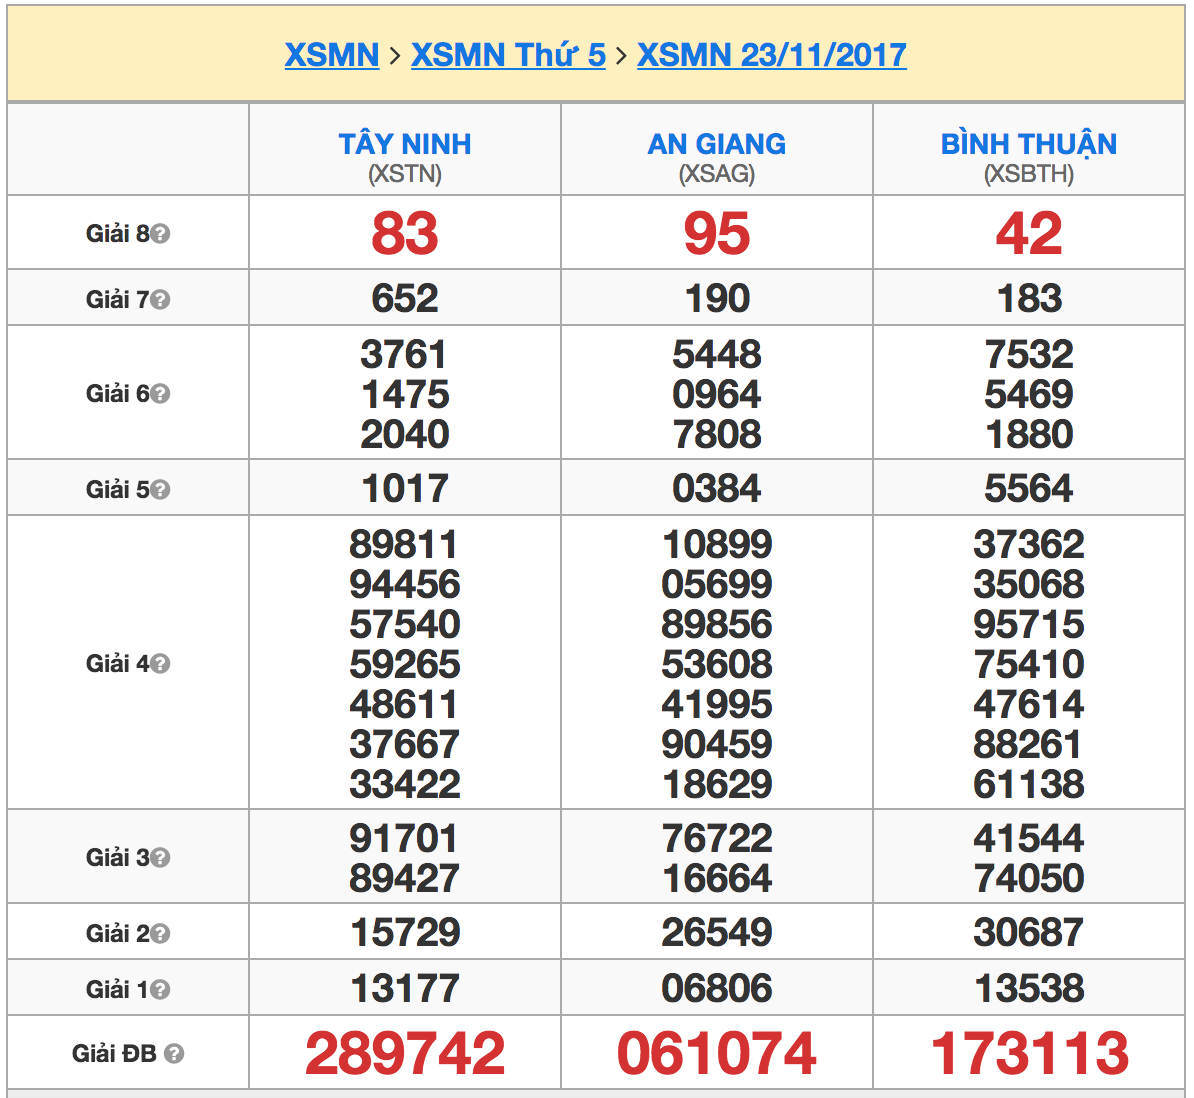This screenshot has height=1098, width=1194.
Task: Open the XSMN breadcrumb link
Action: [x=332, y=55]
